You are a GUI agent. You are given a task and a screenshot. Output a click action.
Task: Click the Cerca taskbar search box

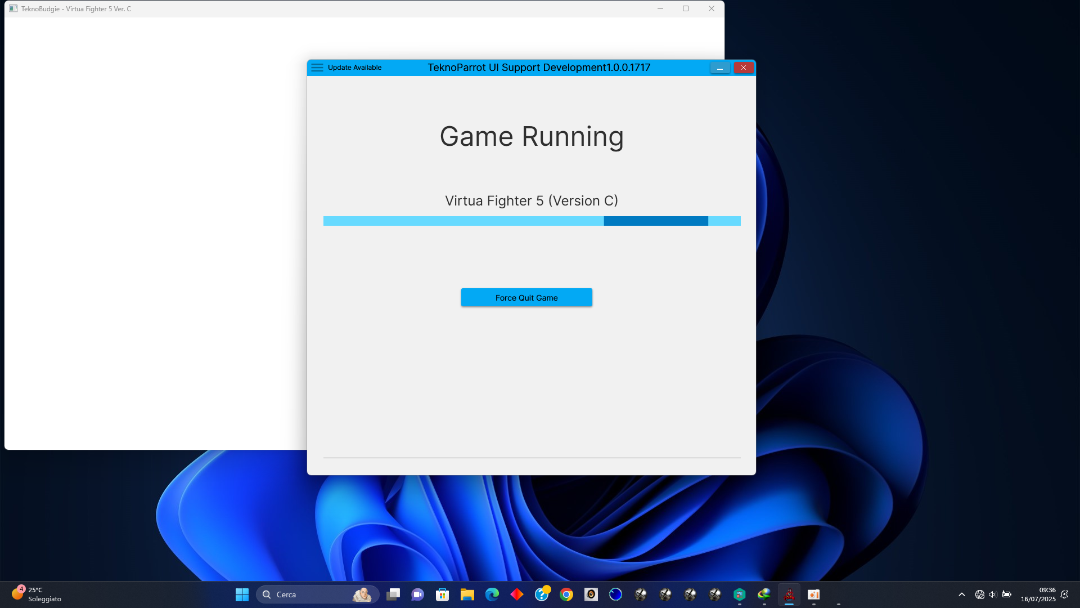pos(317,594)
